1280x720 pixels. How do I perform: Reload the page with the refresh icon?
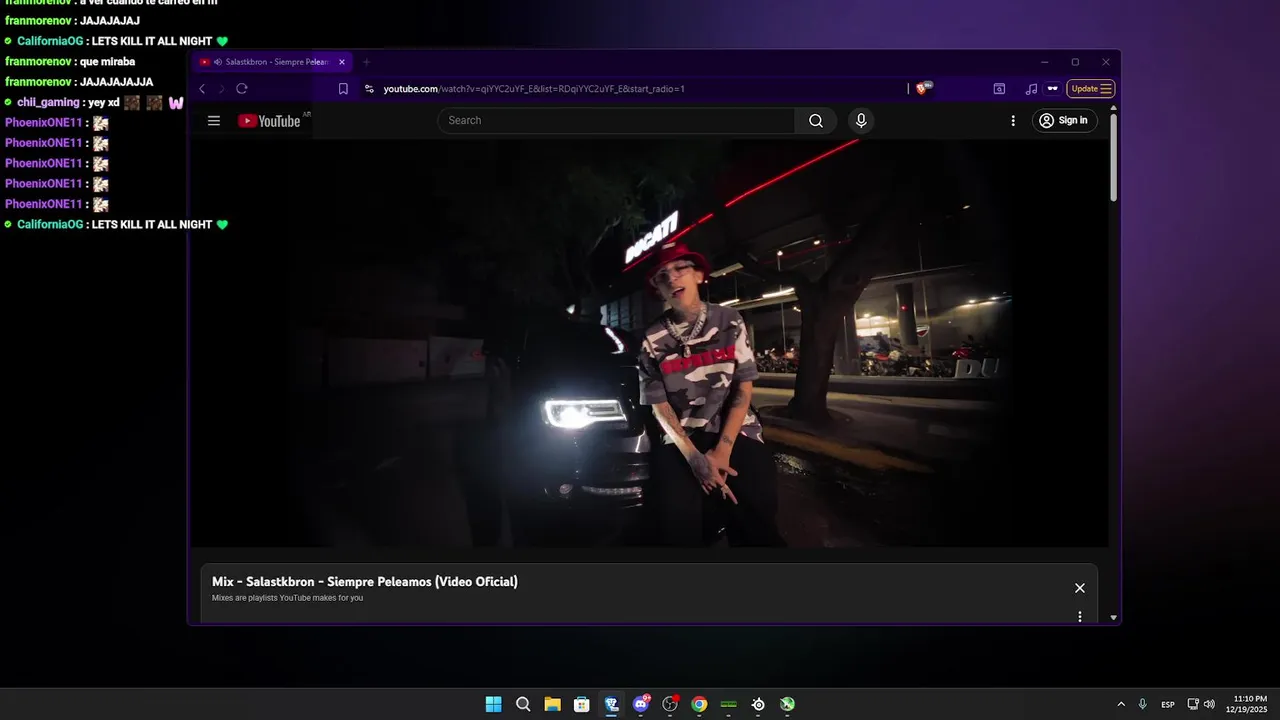click(x=242, y=89)
